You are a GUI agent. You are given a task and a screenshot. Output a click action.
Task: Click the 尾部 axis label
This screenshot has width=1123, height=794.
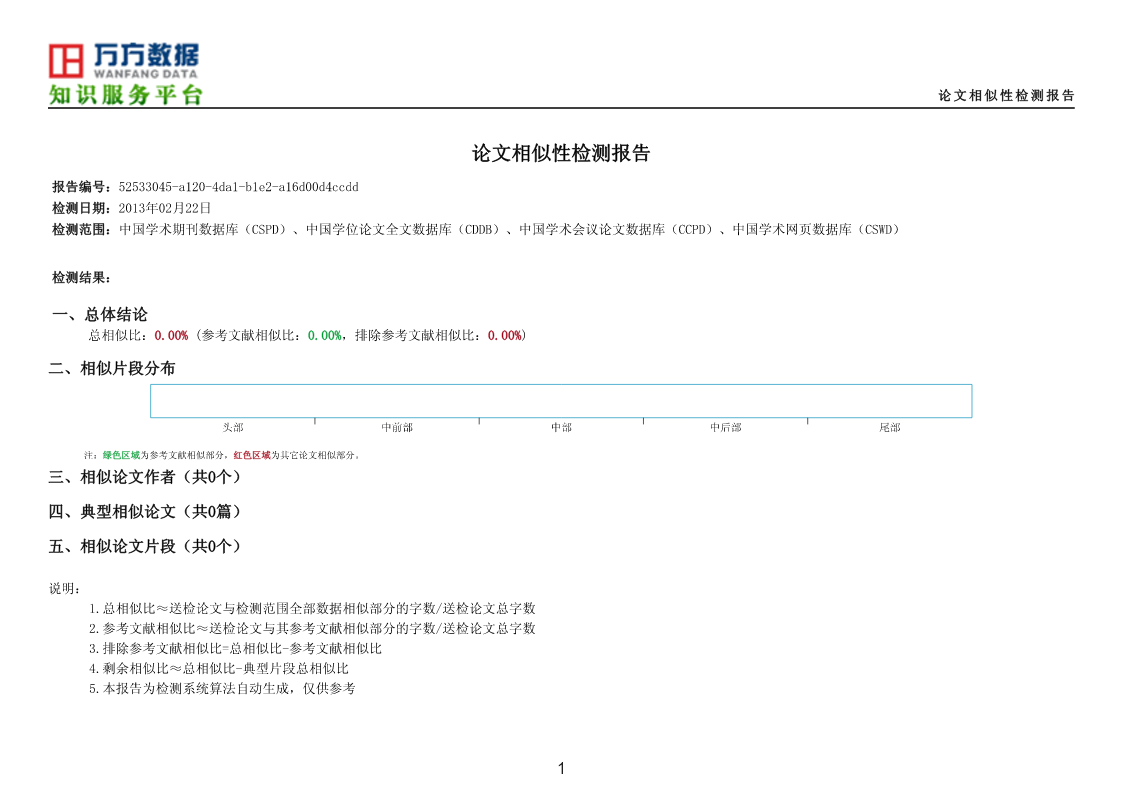pyautogui.click(x=890, y=427)
